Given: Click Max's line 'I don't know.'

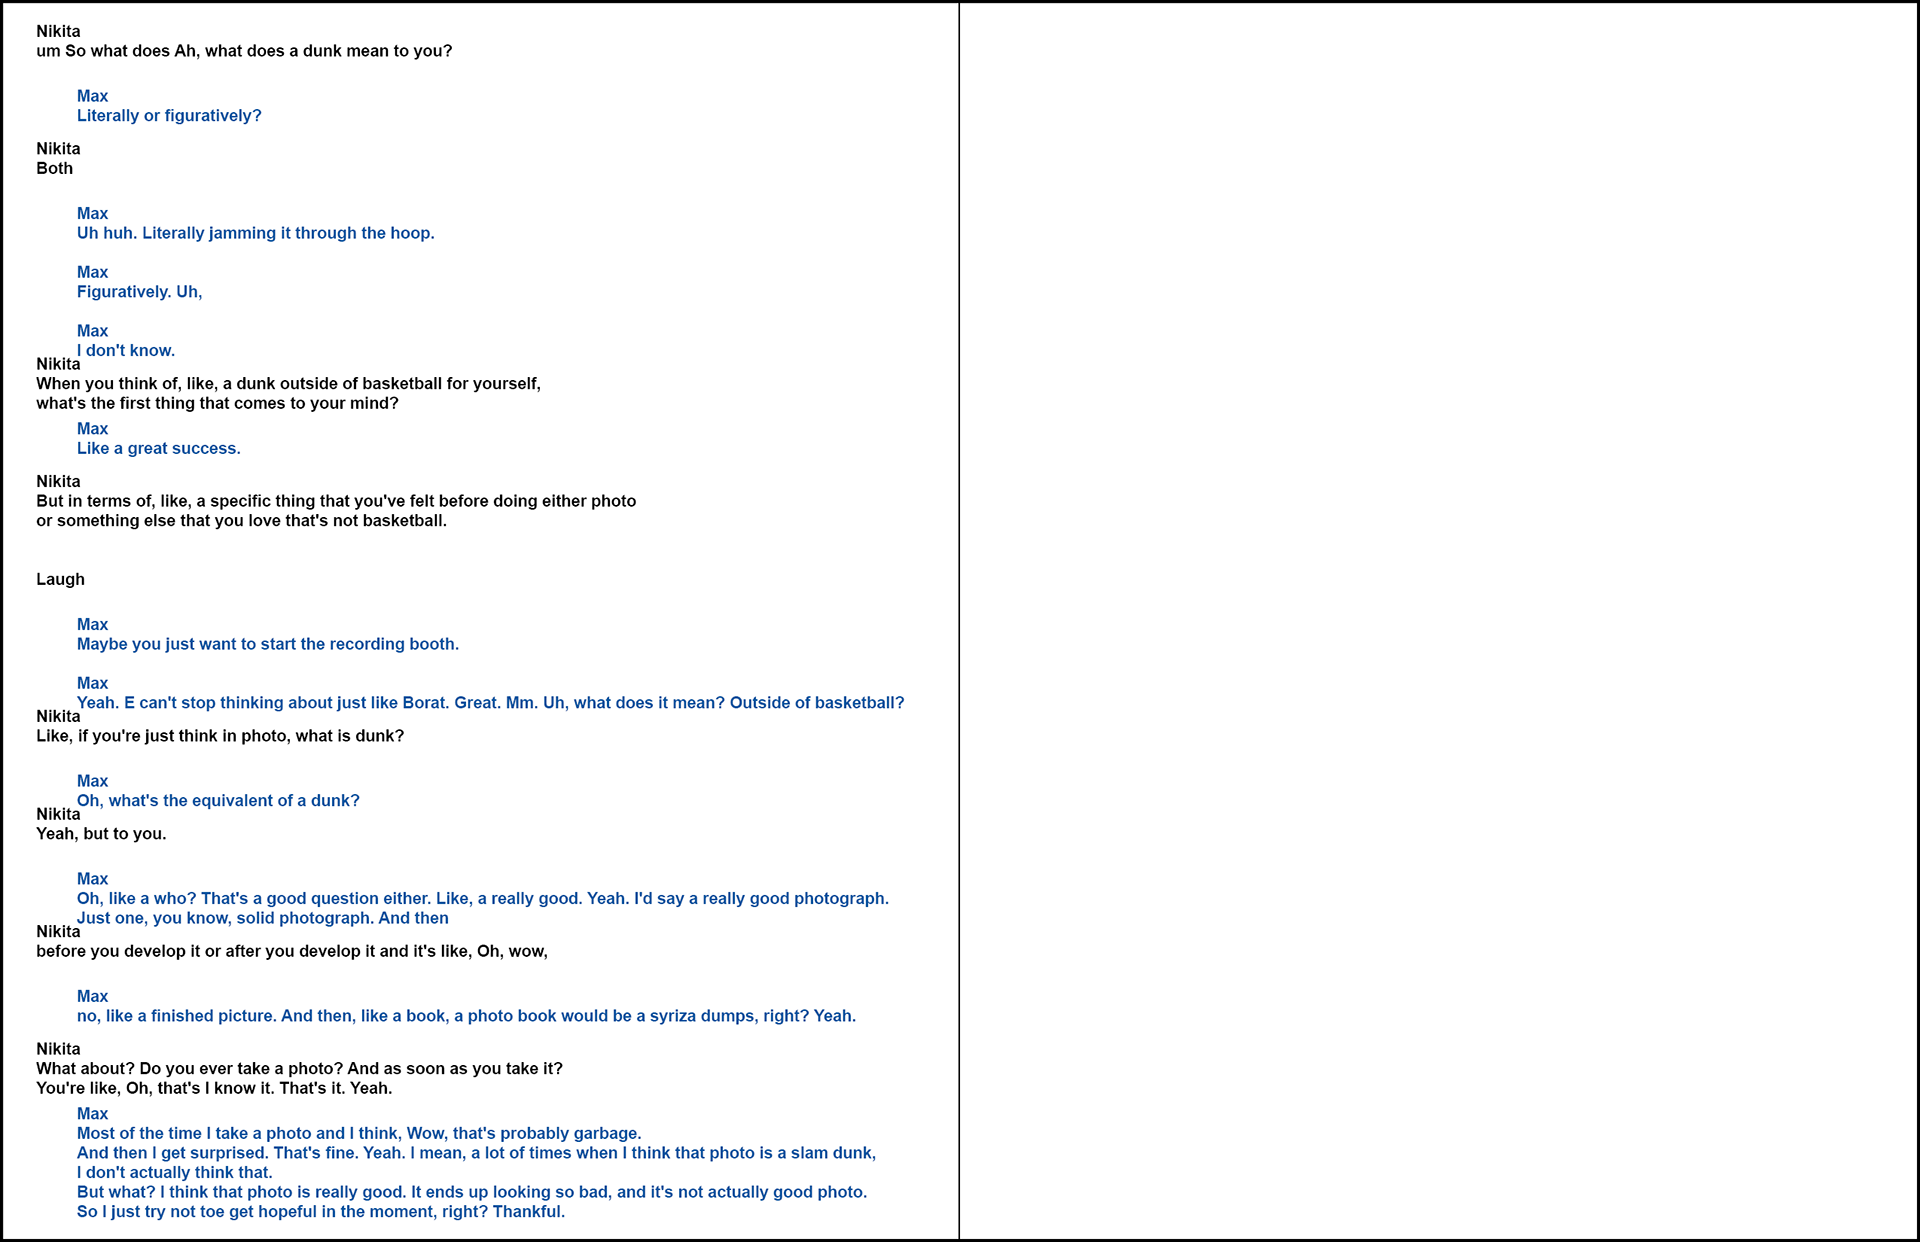Looking at the screenshot, I should [126, 350].
